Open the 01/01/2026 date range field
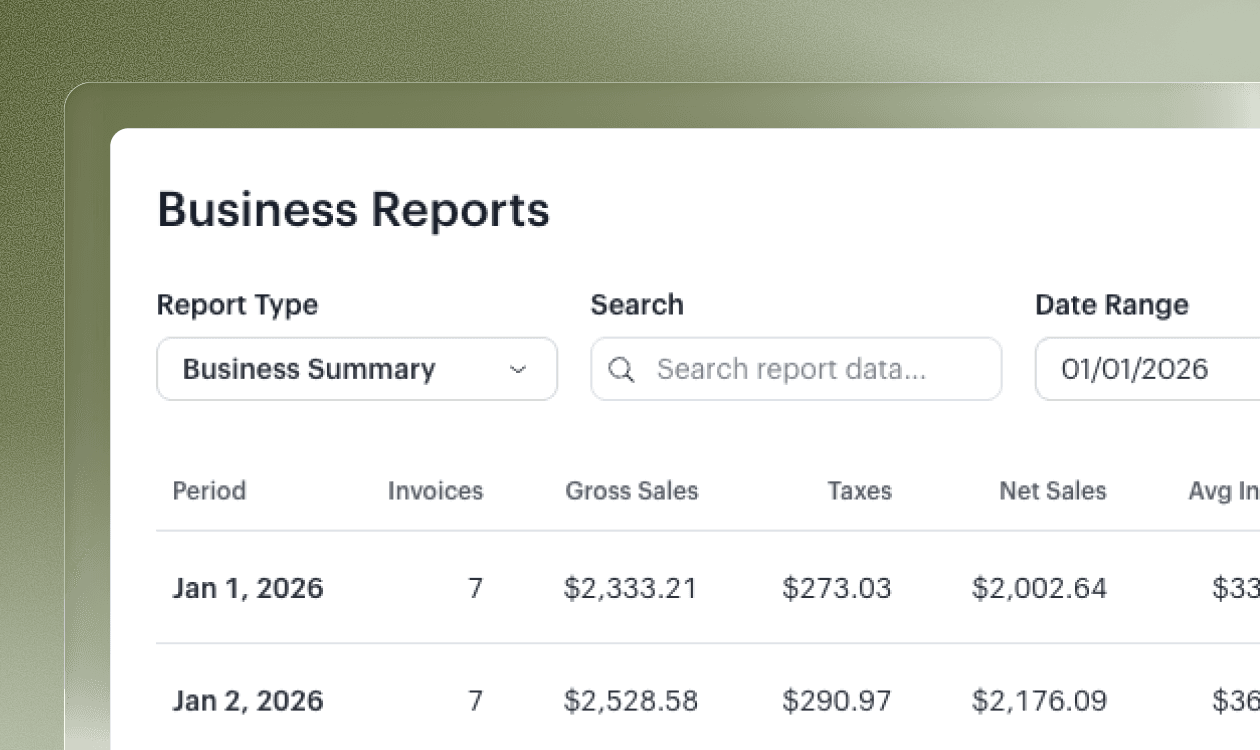 click(1148, 369)
